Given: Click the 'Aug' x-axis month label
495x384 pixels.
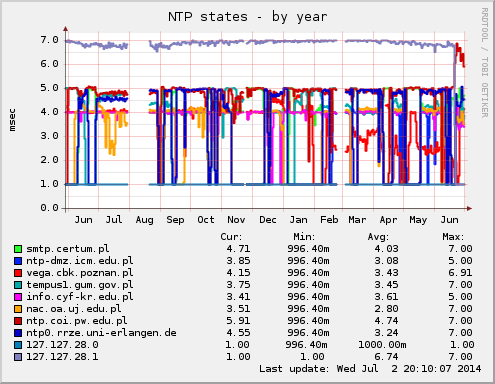Looking at the screenshot, I should coord(145,220).
